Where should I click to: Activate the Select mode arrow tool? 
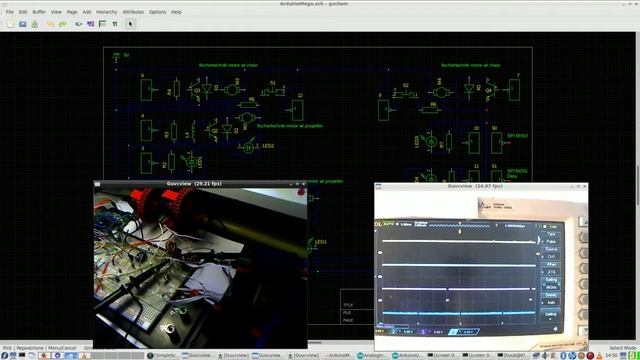(x=130, y=24)
